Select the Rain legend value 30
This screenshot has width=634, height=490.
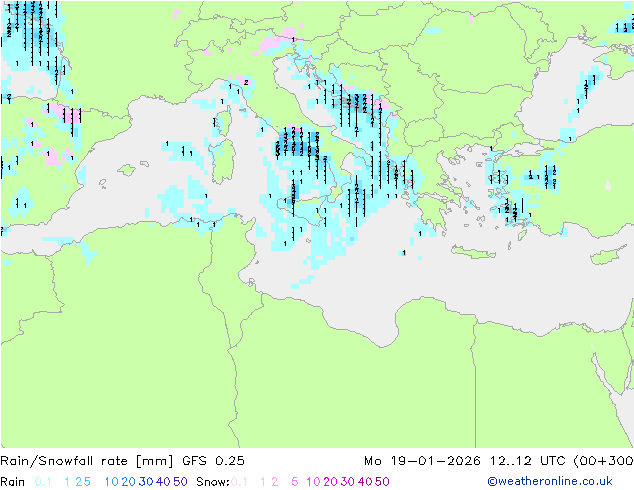(146, 482)
